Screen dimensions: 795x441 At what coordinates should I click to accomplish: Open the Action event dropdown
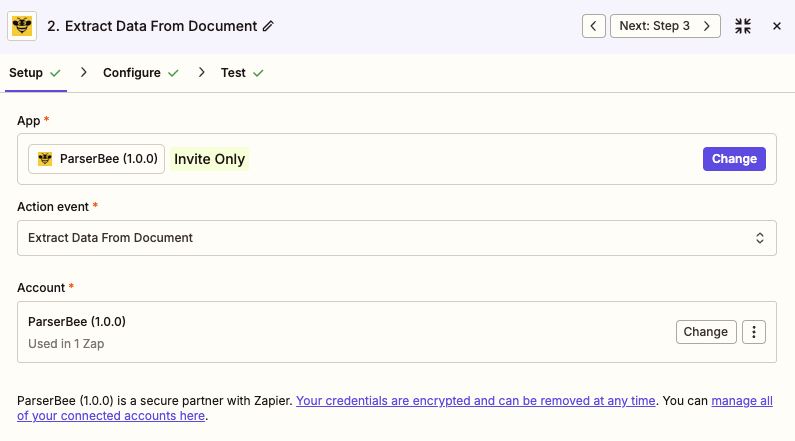tap(396, 238)
